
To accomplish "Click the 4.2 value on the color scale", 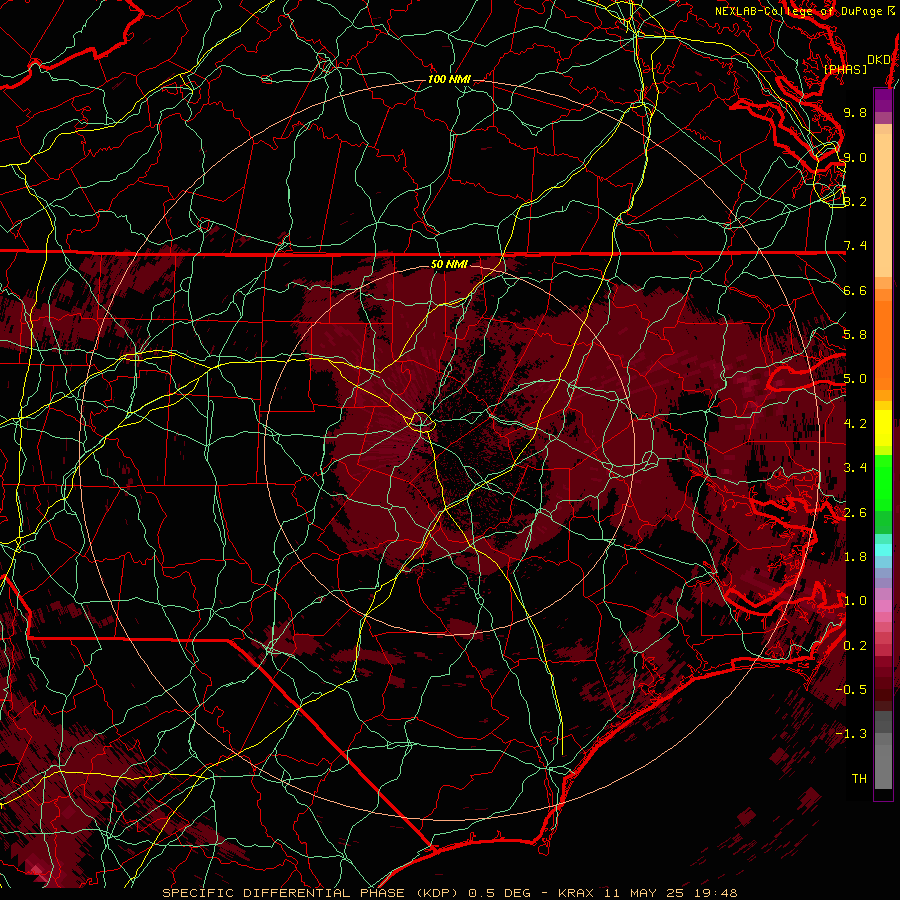I will pyautogui.click(x=855, y=424).
